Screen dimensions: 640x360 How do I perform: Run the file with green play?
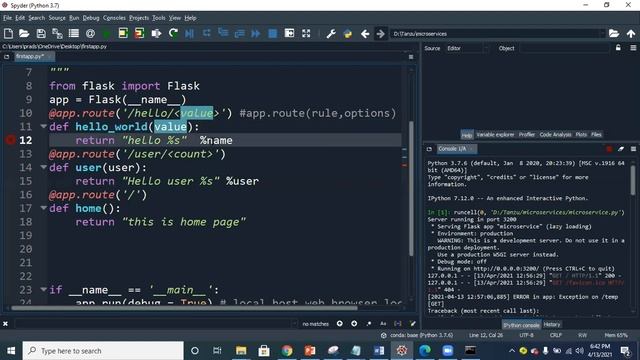[x=107, y=33]
